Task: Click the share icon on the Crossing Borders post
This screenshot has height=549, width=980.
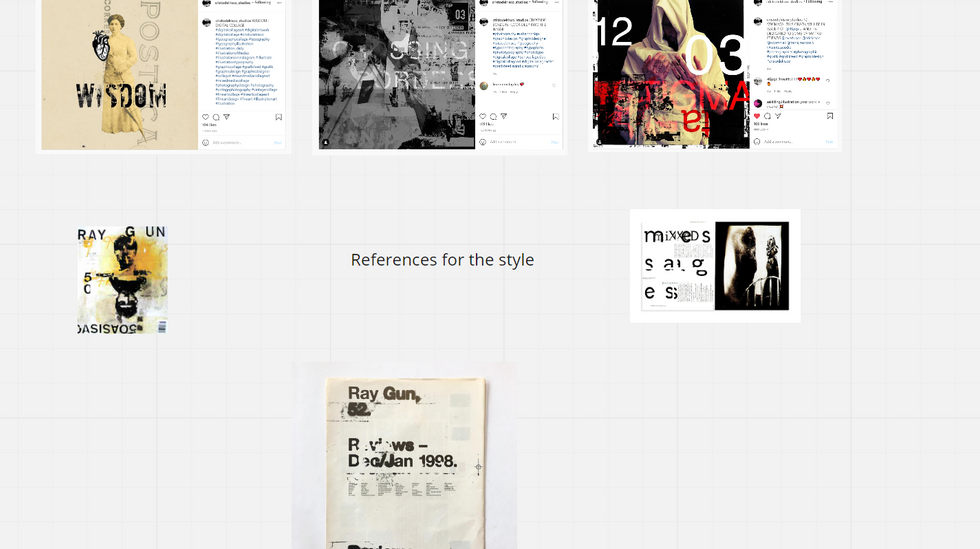Action: pyautogui.click(x=504, y=116)
